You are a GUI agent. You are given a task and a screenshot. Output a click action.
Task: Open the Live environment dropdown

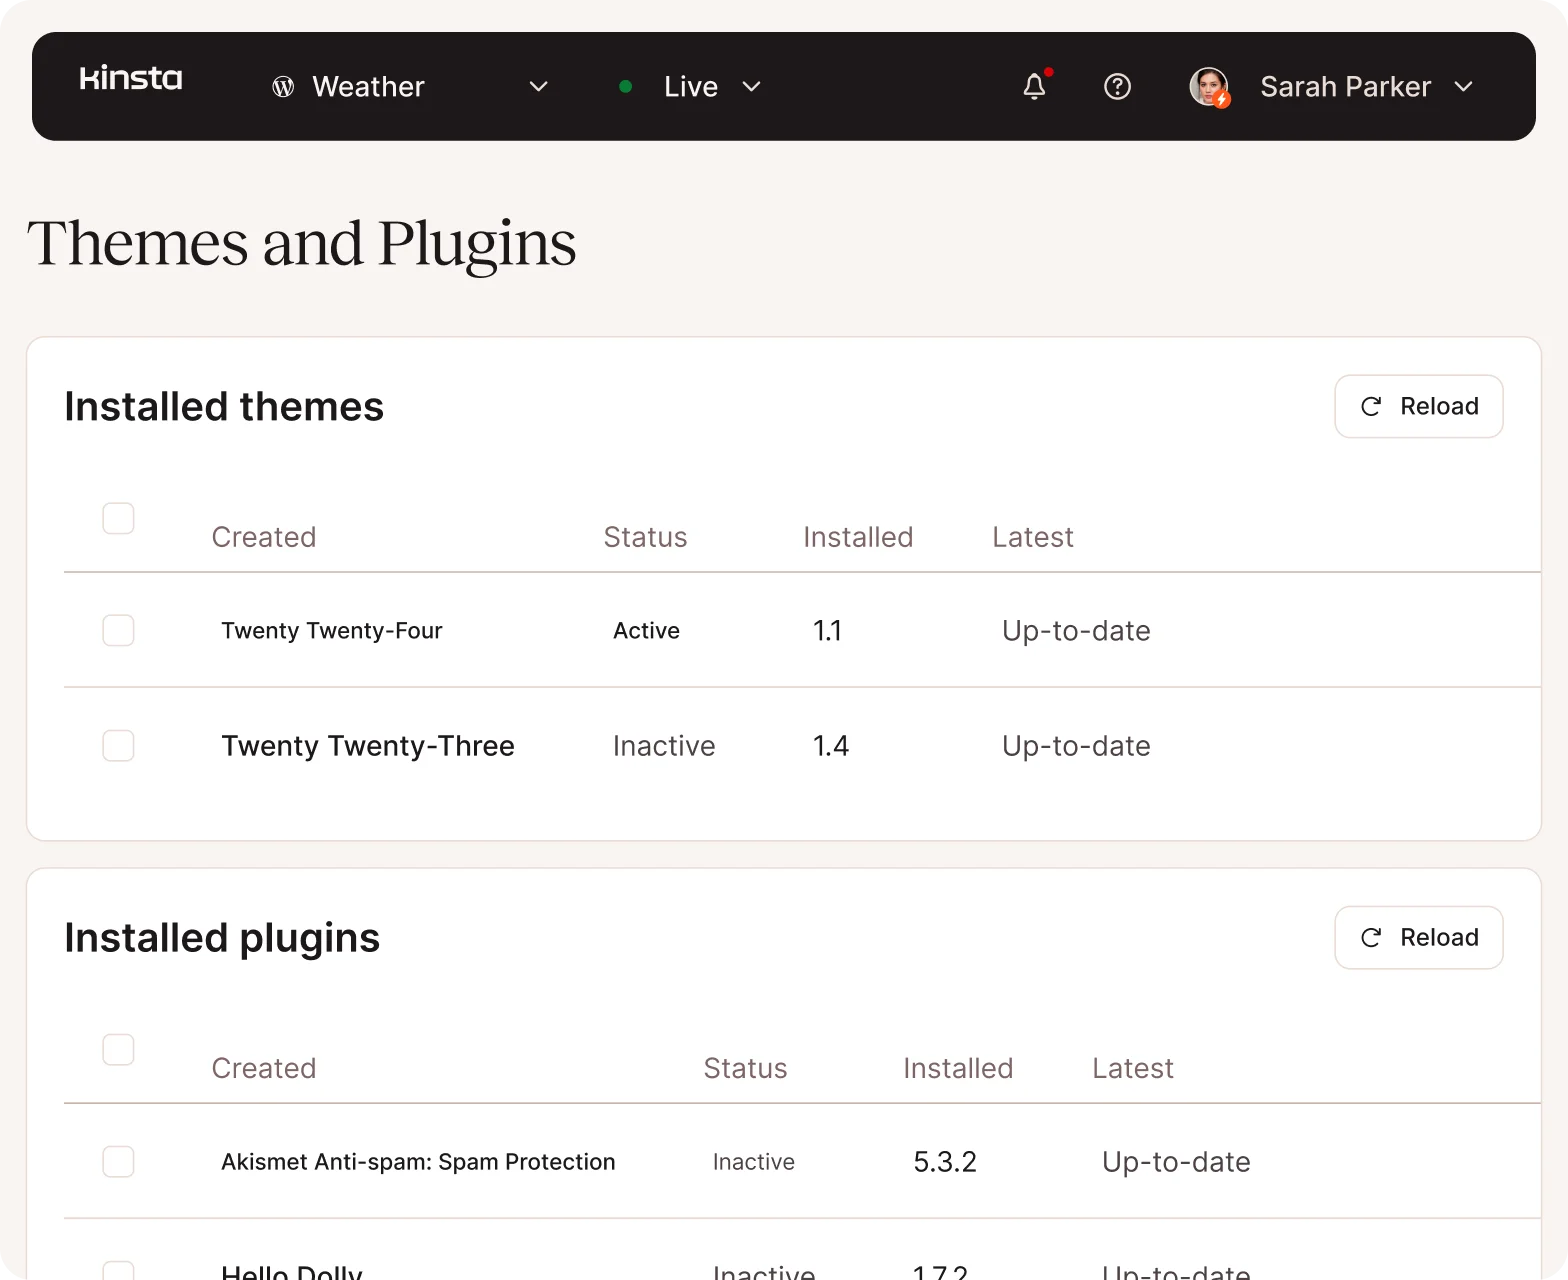tap(751, 87)
